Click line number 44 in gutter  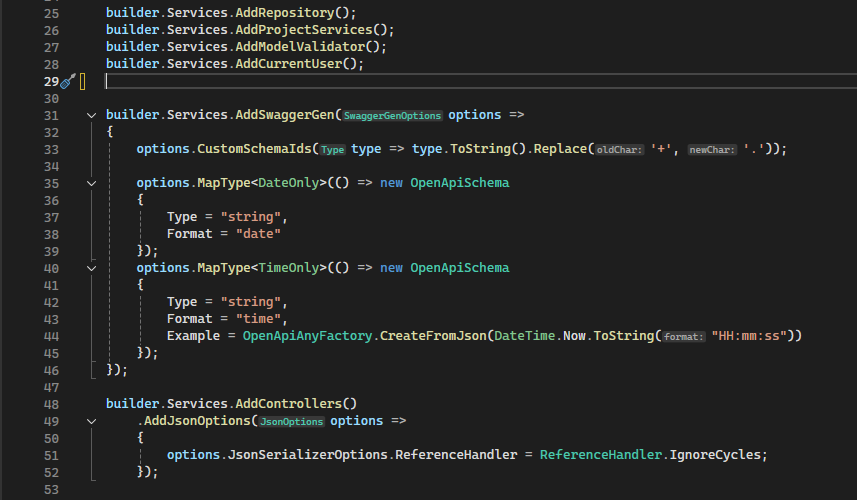pos(51,336)
